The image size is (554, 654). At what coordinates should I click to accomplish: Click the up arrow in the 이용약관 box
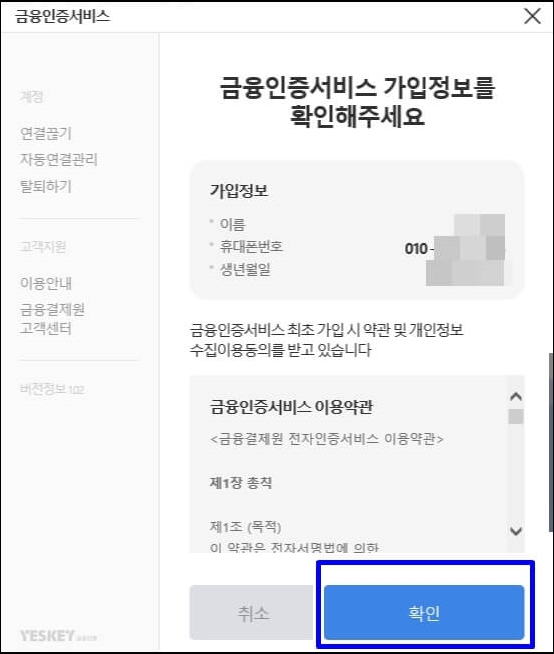click(516, 396)
